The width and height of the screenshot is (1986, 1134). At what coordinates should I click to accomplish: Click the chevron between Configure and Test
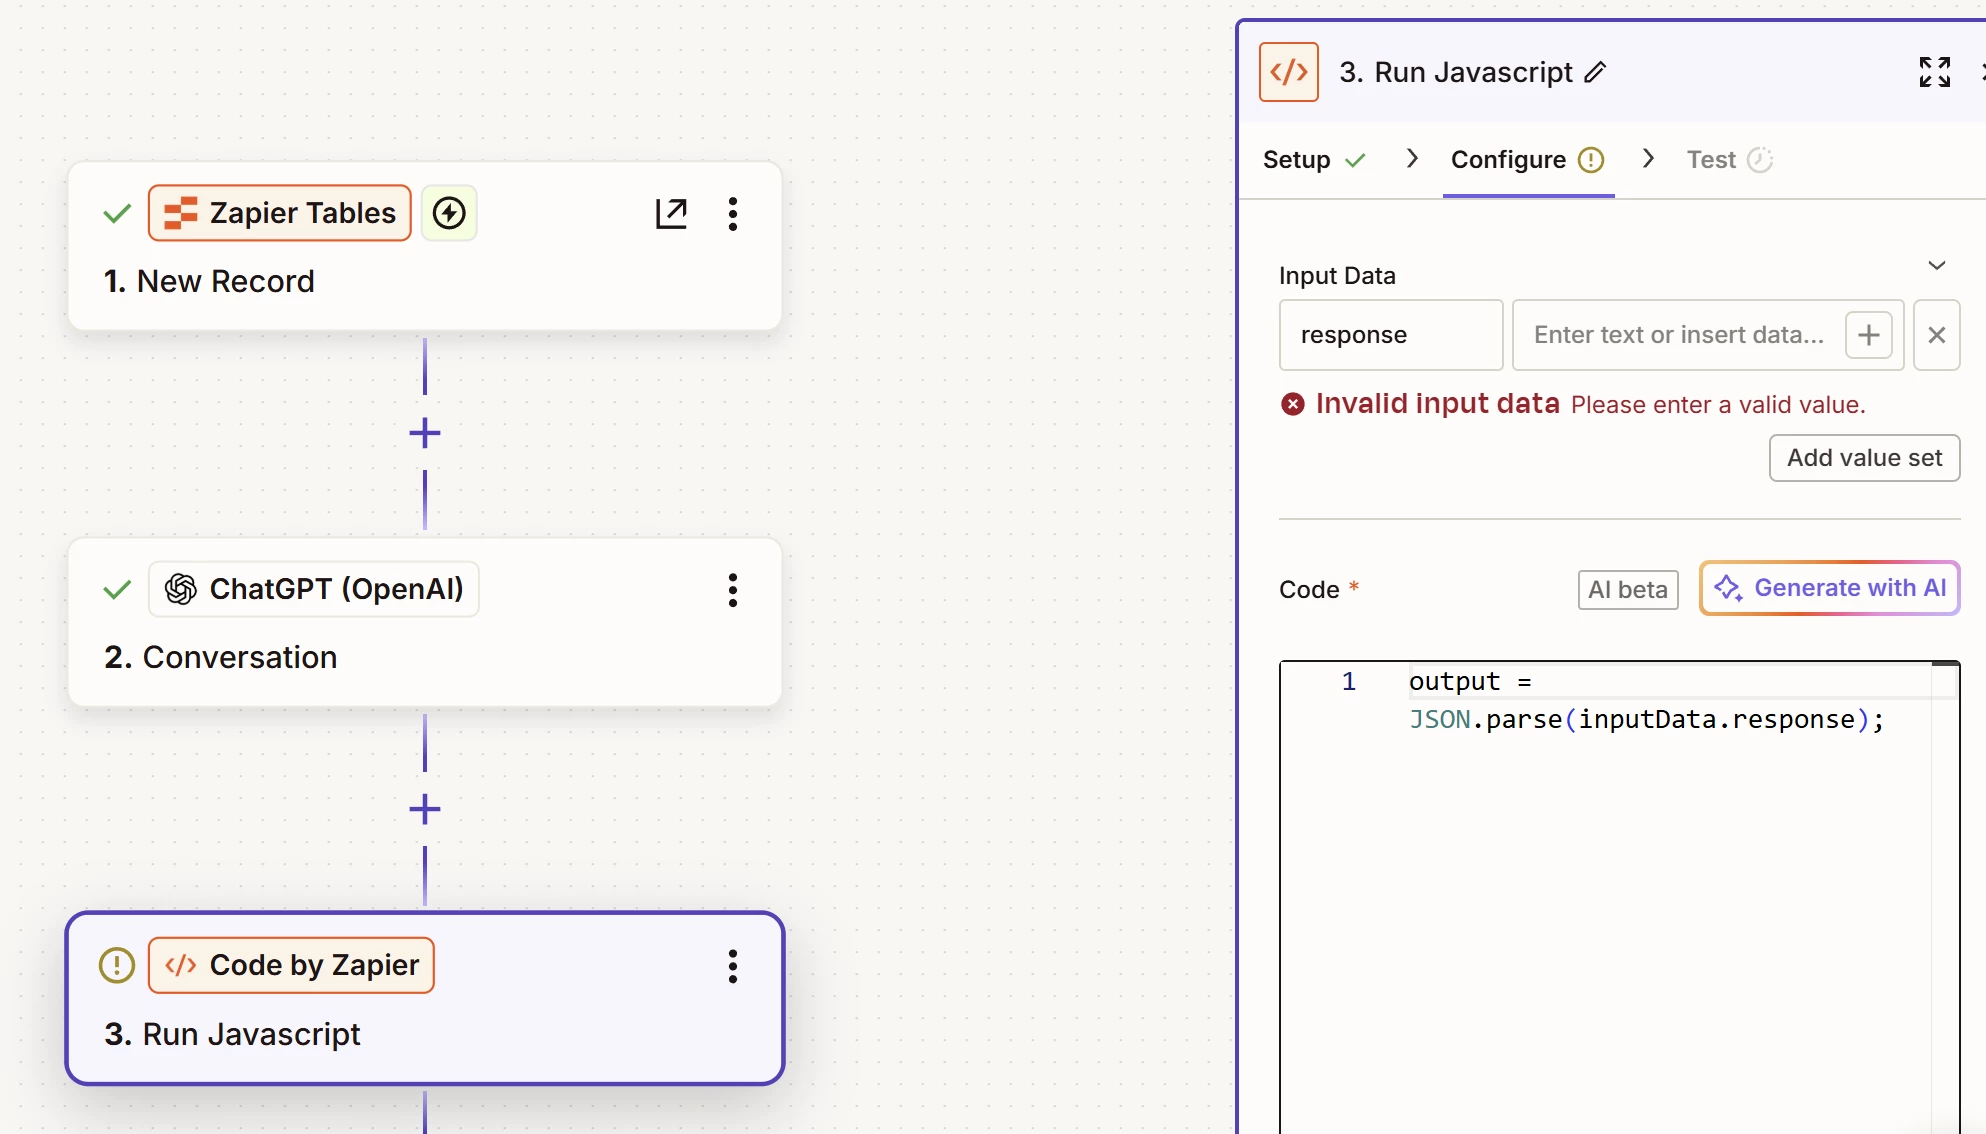1648,159
